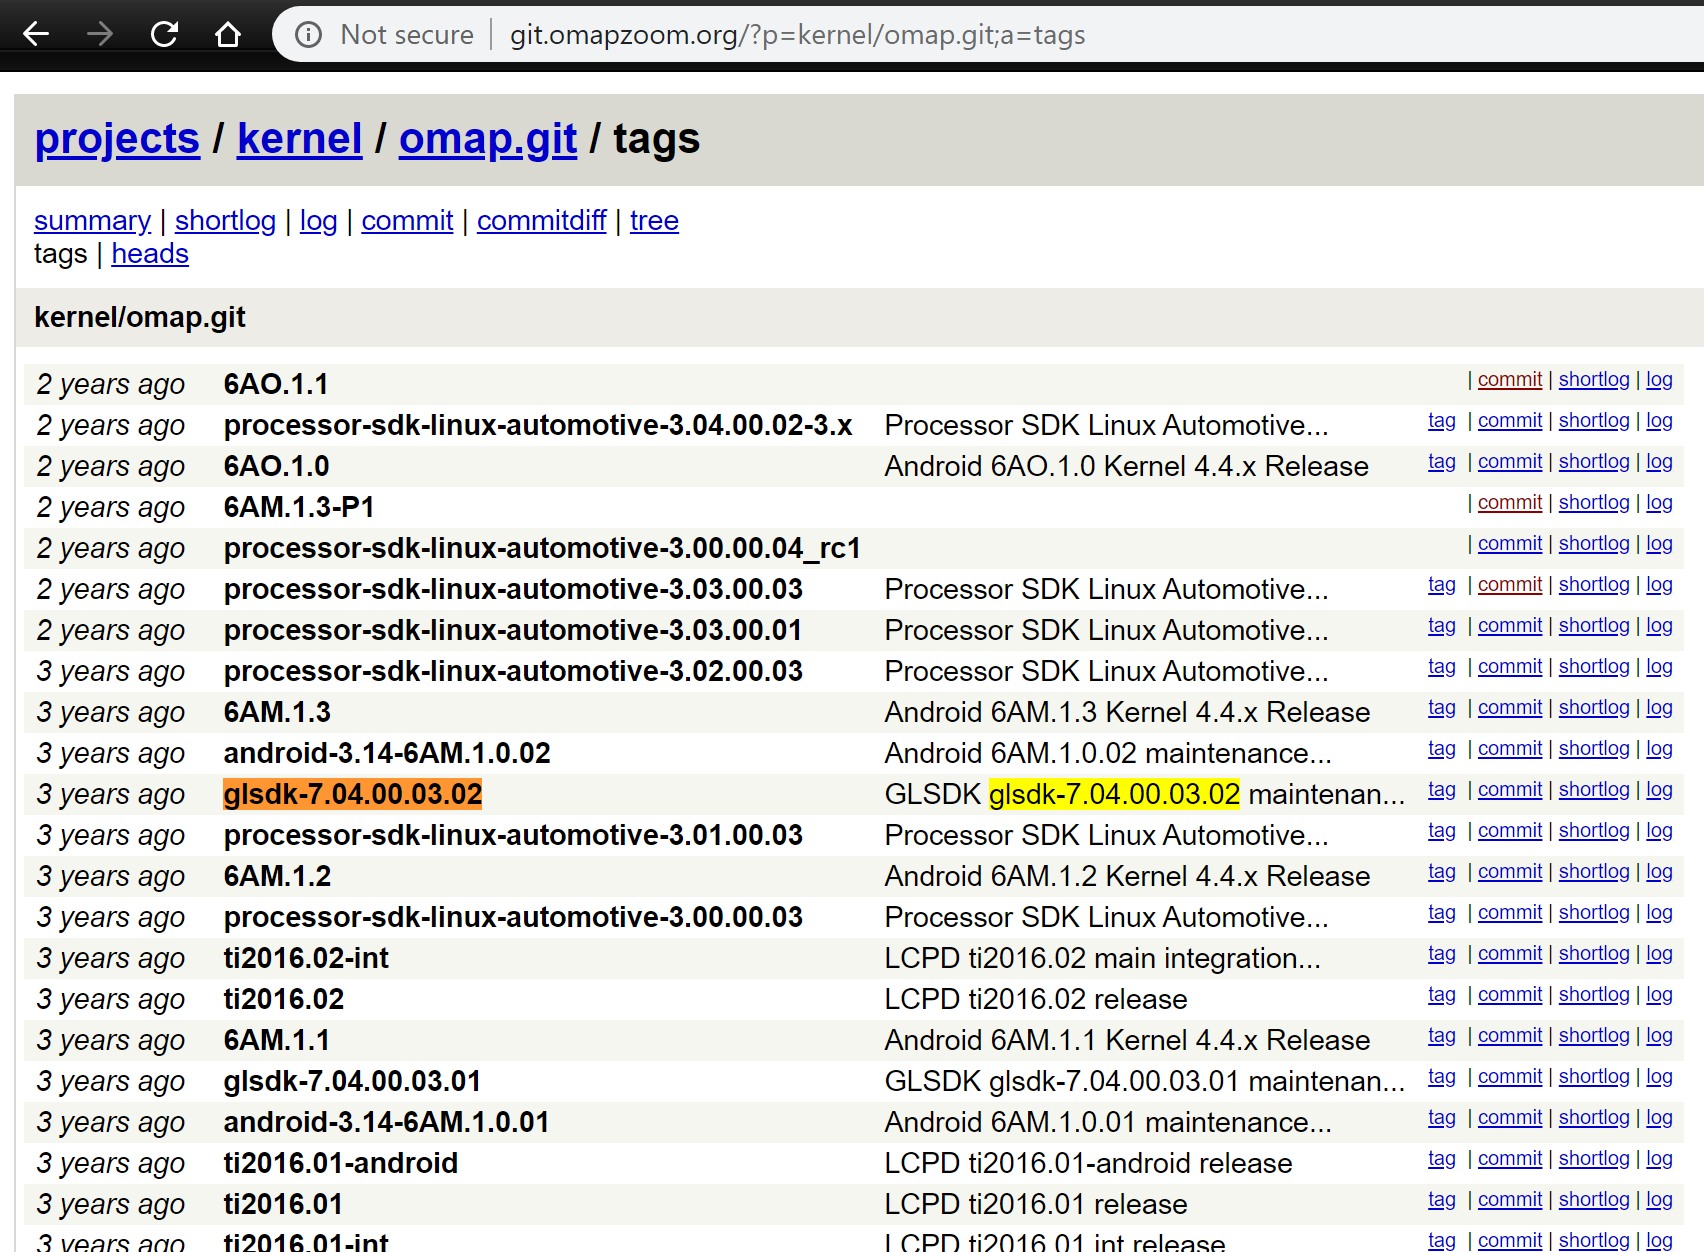
Task: Open tag 6AO.1.1
Action: 276,384
